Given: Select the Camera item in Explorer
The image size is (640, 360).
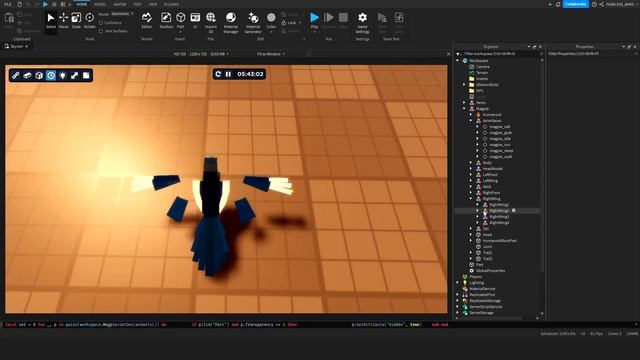Looking at the screenshot, I should click(482, 67).
